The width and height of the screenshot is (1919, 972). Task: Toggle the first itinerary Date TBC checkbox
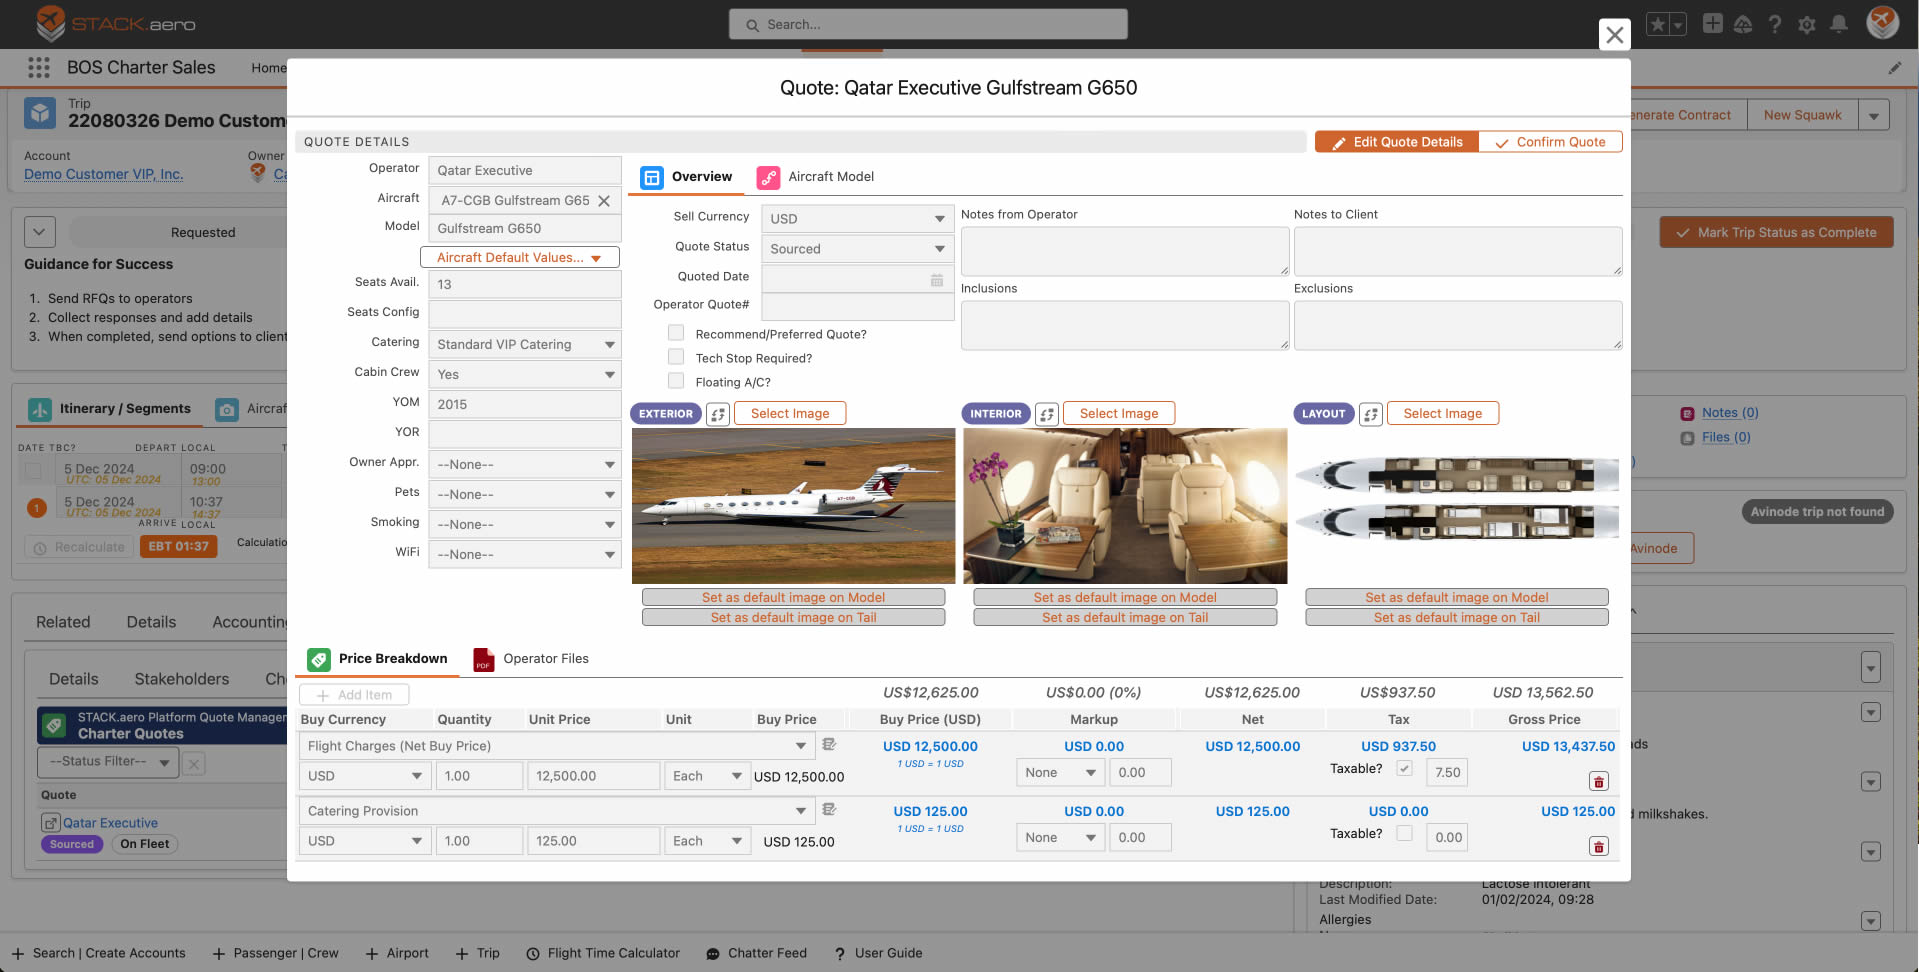point(33,470)
